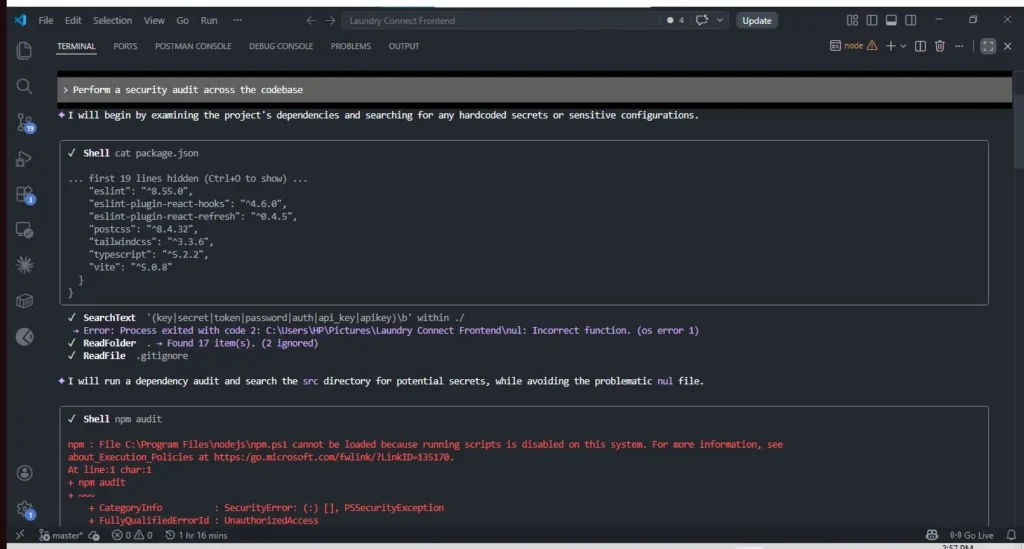Click the Go Live button

click(x=972, y=535)
